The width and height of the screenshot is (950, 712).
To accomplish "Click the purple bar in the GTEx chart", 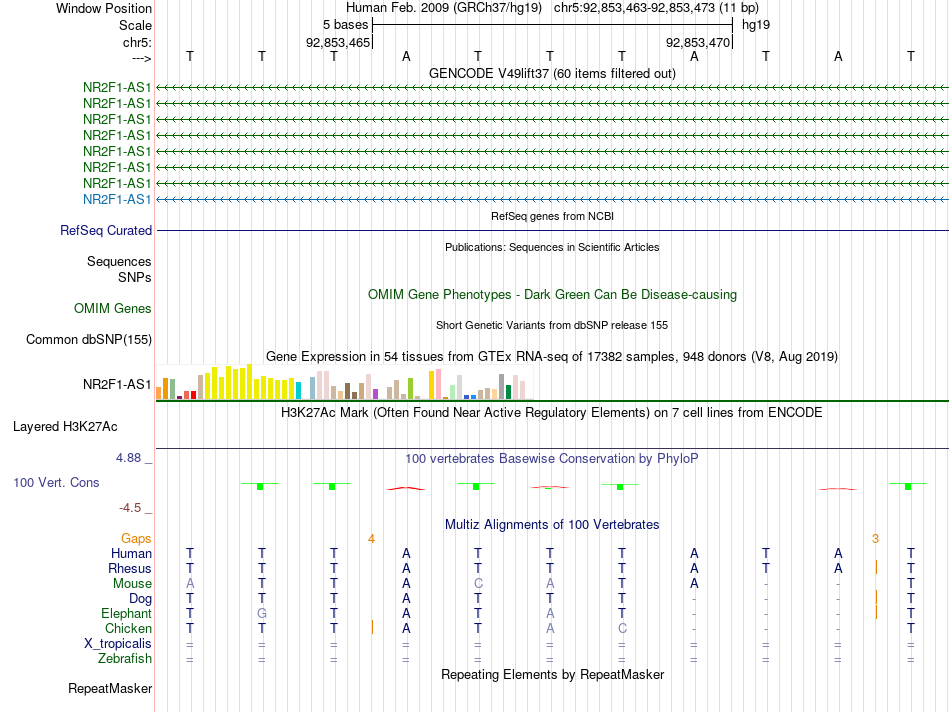I will click(x=376, y=394).
